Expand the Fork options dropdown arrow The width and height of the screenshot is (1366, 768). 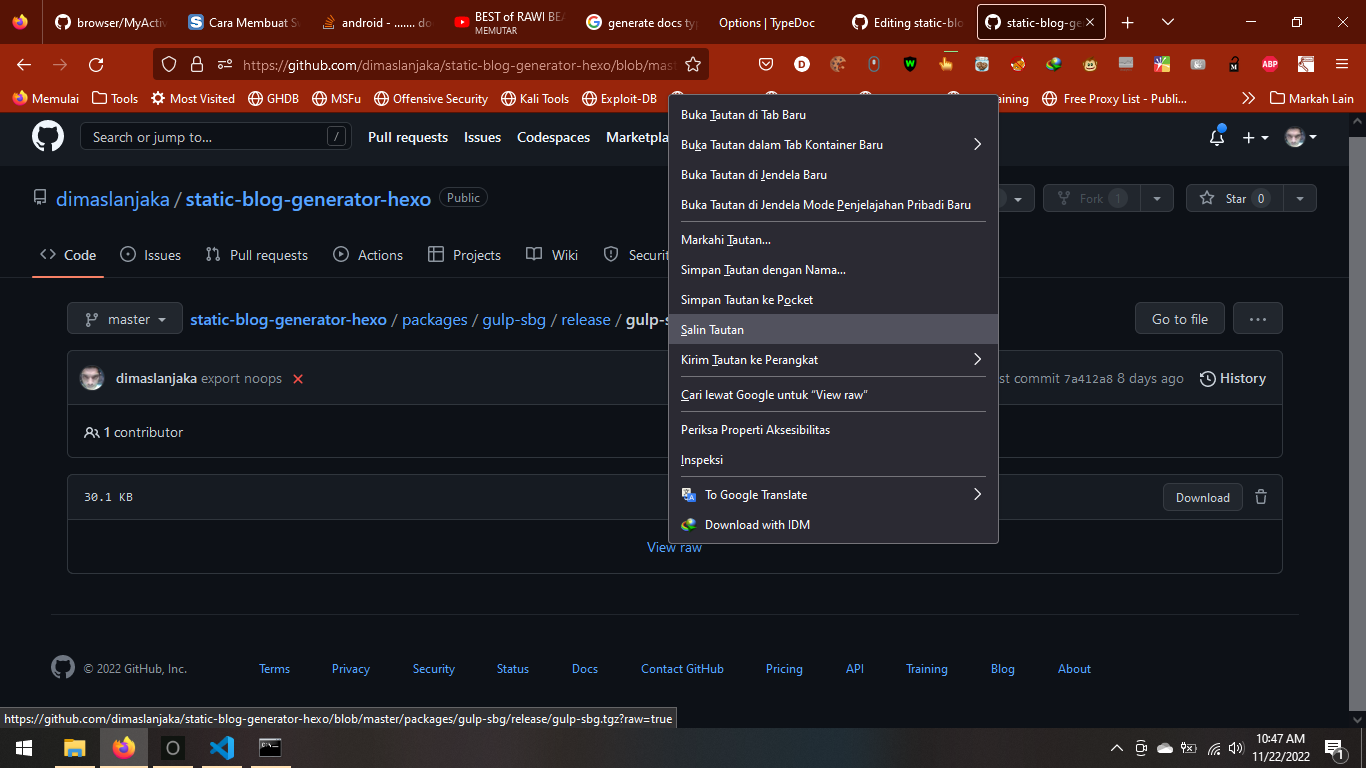[1157, 198]
